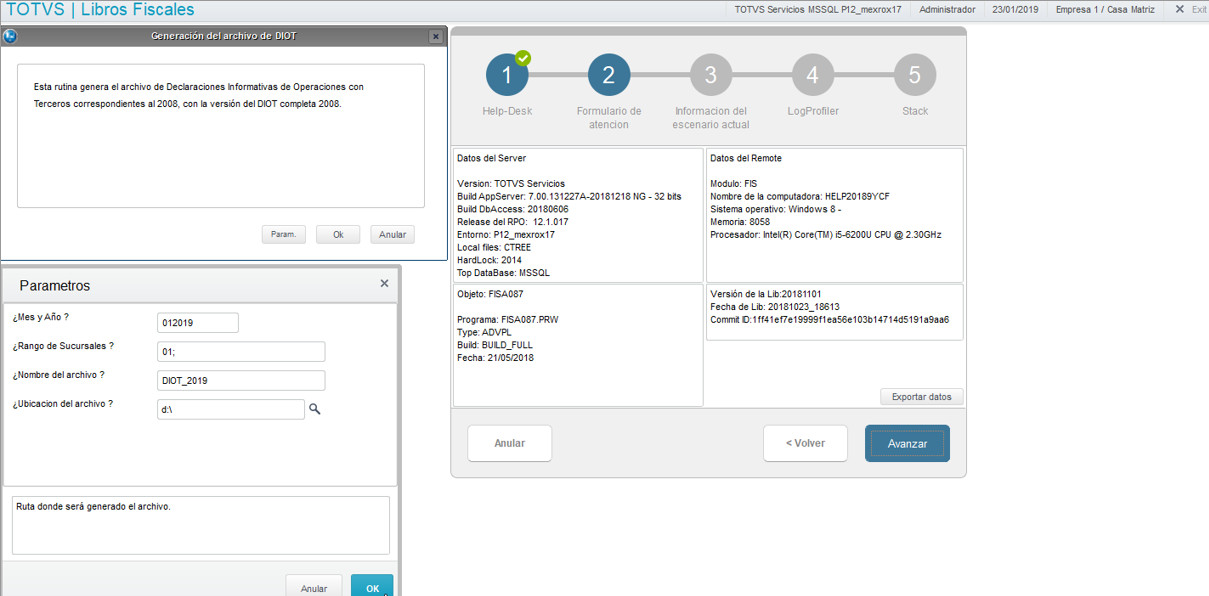Click the 'Modulo: FIS' line

click(733, 184)
